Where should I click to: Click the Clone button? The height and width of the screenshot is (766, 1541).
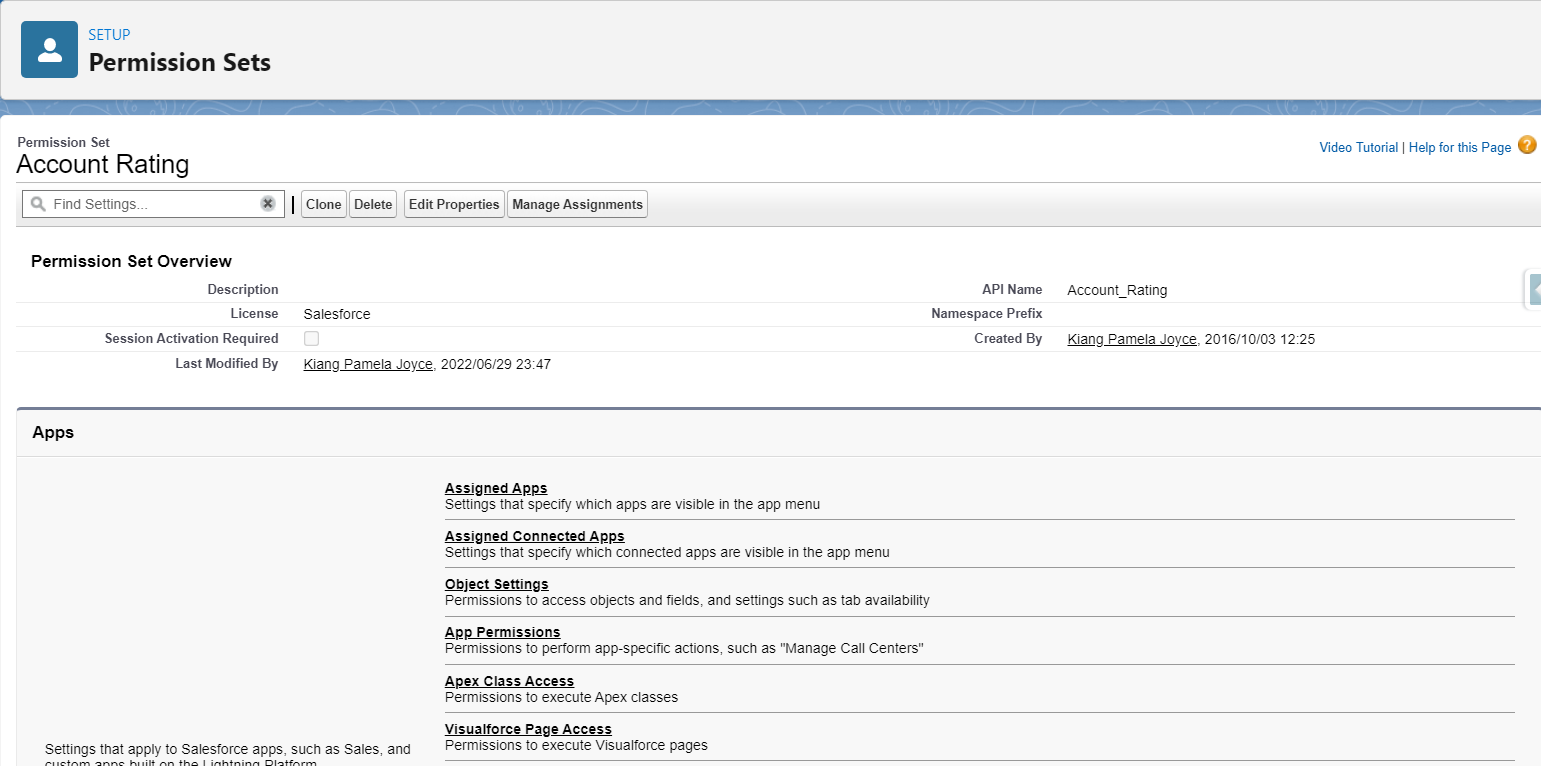[x=323, y=204]
